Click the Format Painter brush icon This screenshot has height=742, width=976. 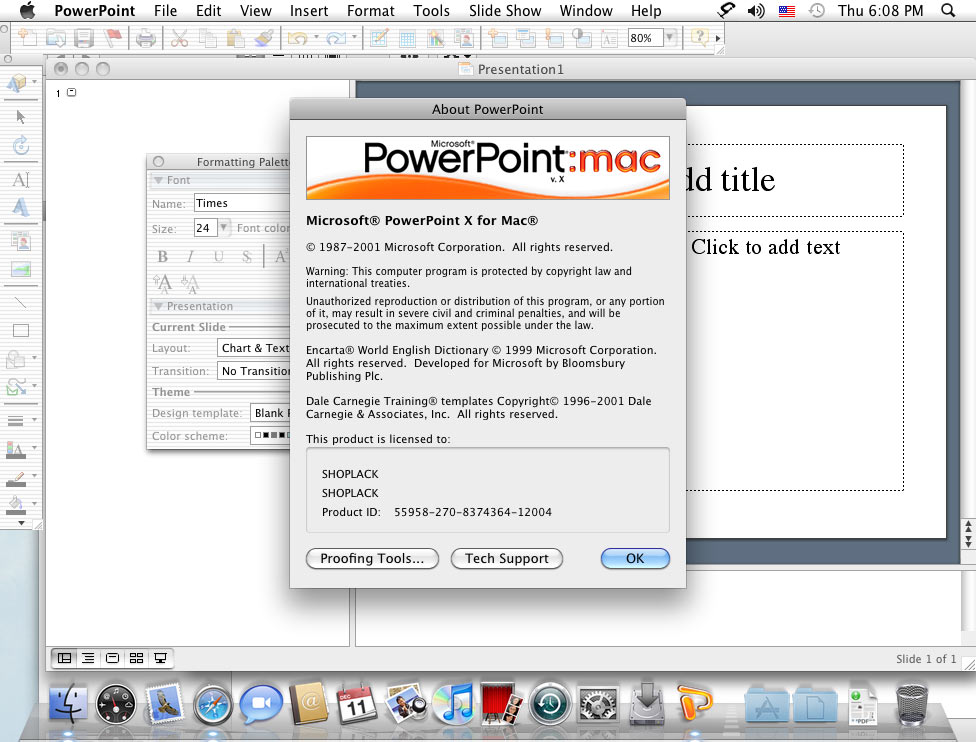click(x=264, y=38)
